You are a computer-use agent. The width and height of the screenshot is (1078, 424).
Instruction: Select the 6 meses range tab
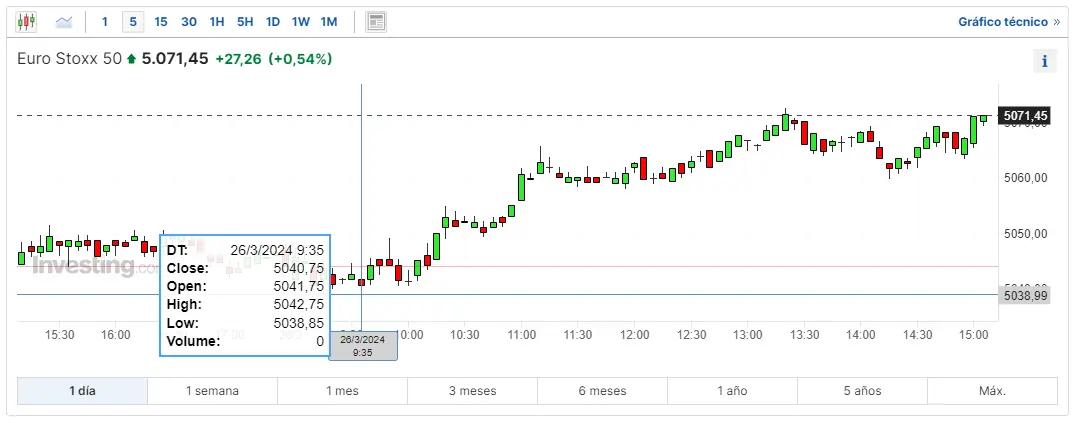click(x=602, y=391)
